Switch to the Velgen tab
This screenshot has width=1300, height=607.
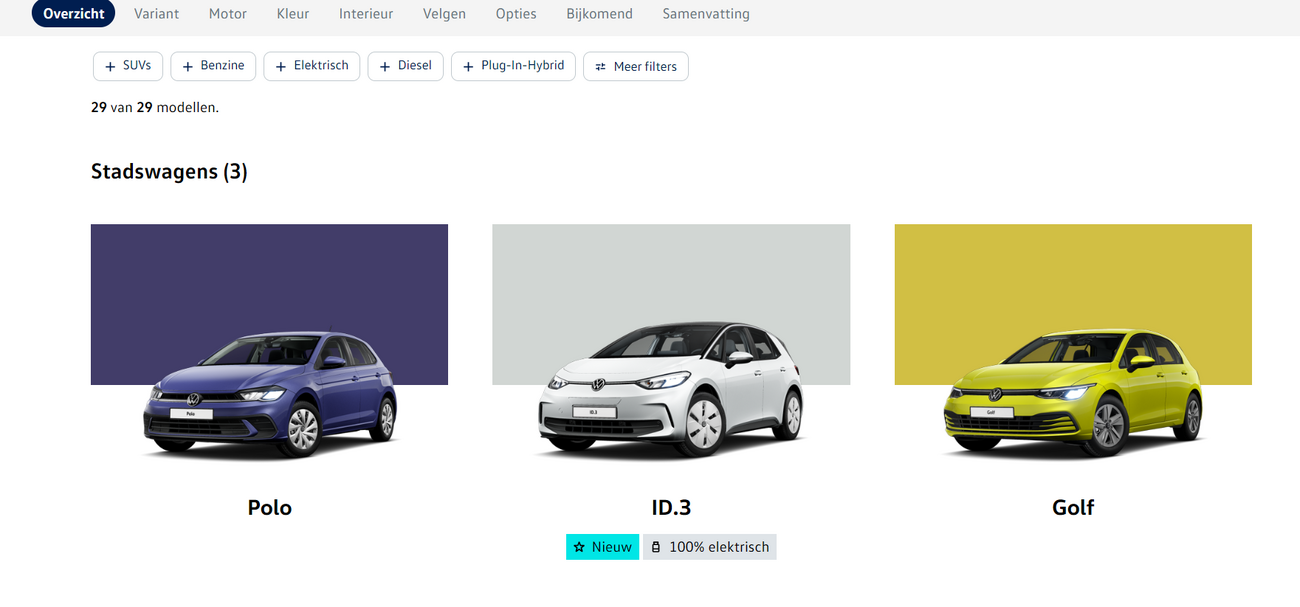tap(444, 14)
